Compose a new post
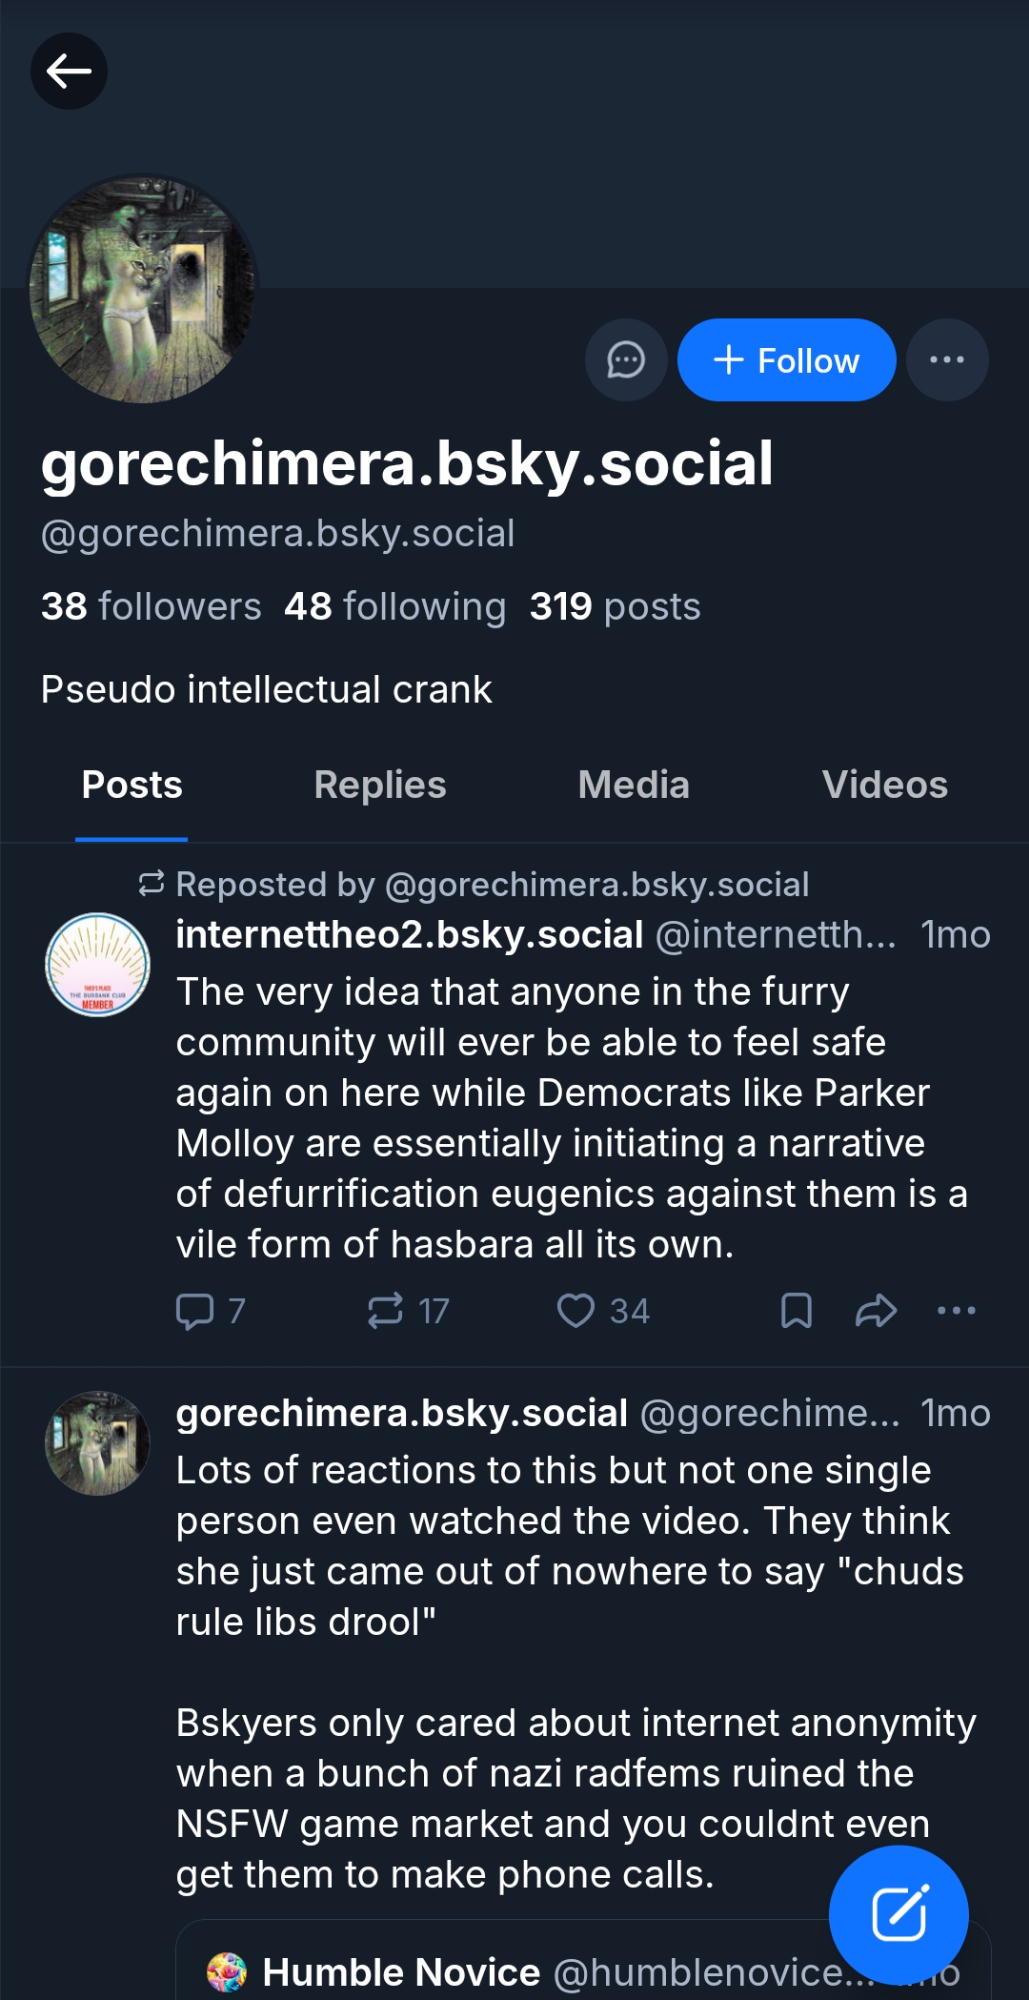 [x=898, y=1914]
